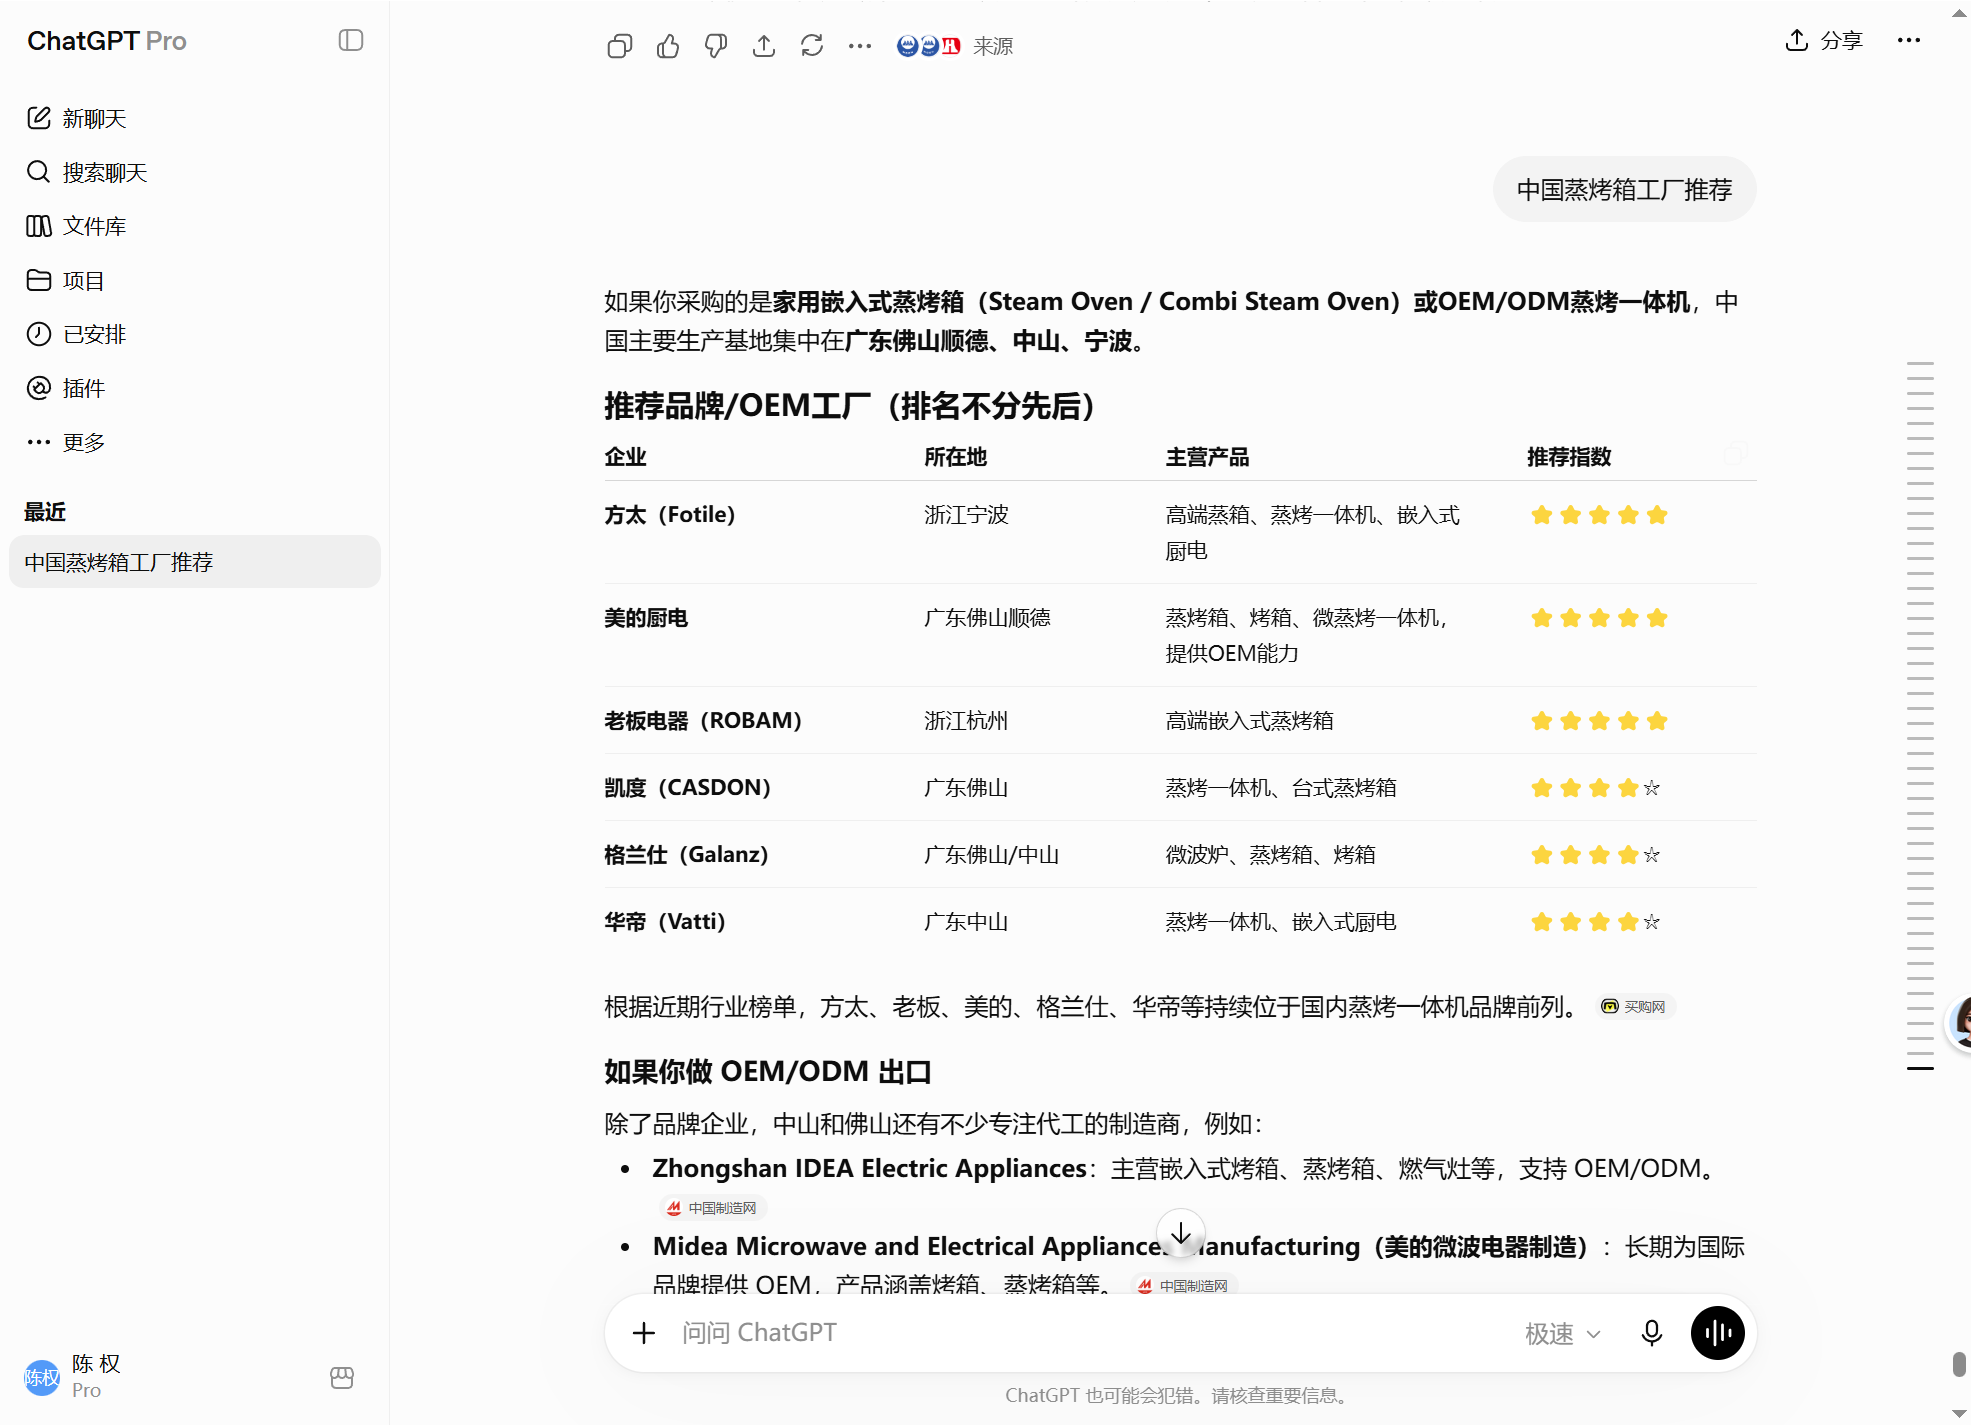Click the microphone dictation icon
The width and height of the screenshot is (1971, 1425).
click(x=1652, y=1333)
